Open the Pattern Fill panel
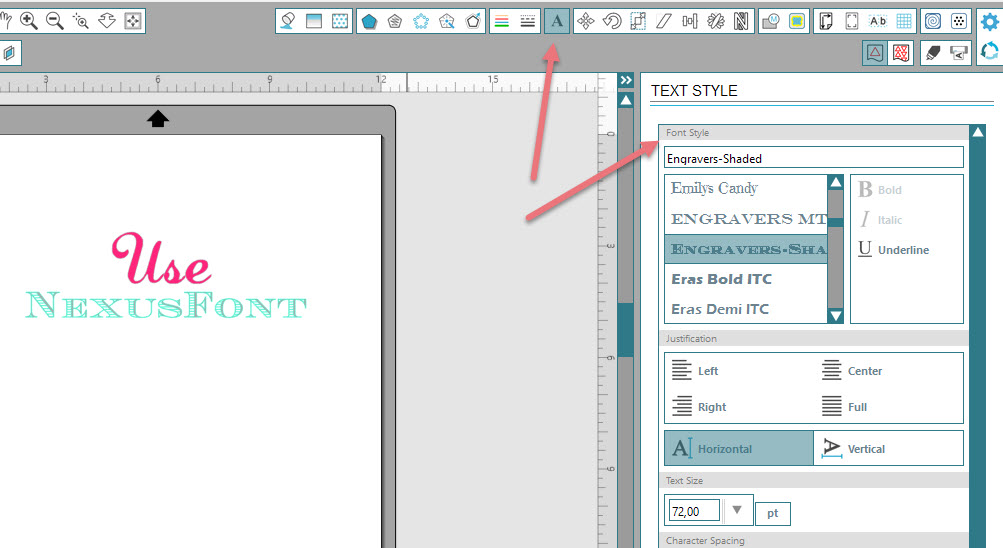This screenshot has width=1003, height=548. click(x=340, y=21)
